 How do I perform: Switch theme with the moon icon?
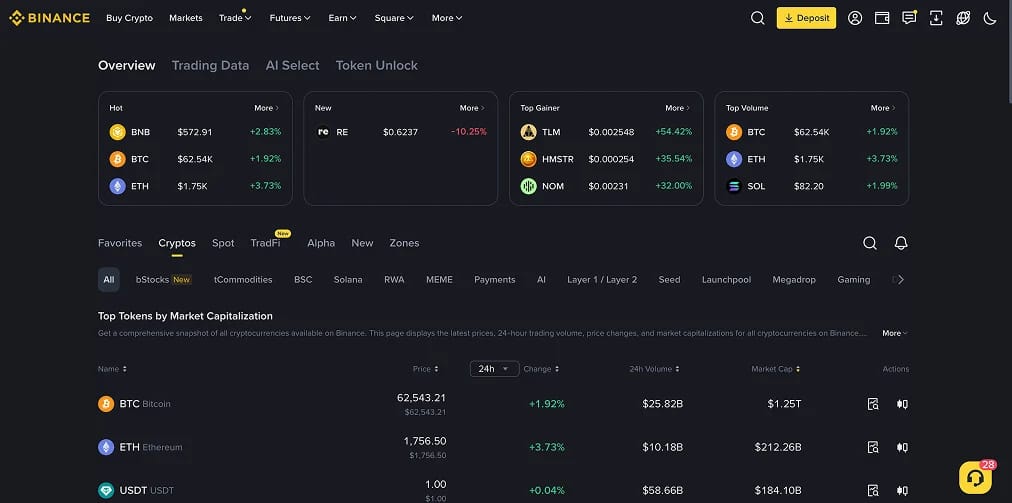[x=990, y=18]
